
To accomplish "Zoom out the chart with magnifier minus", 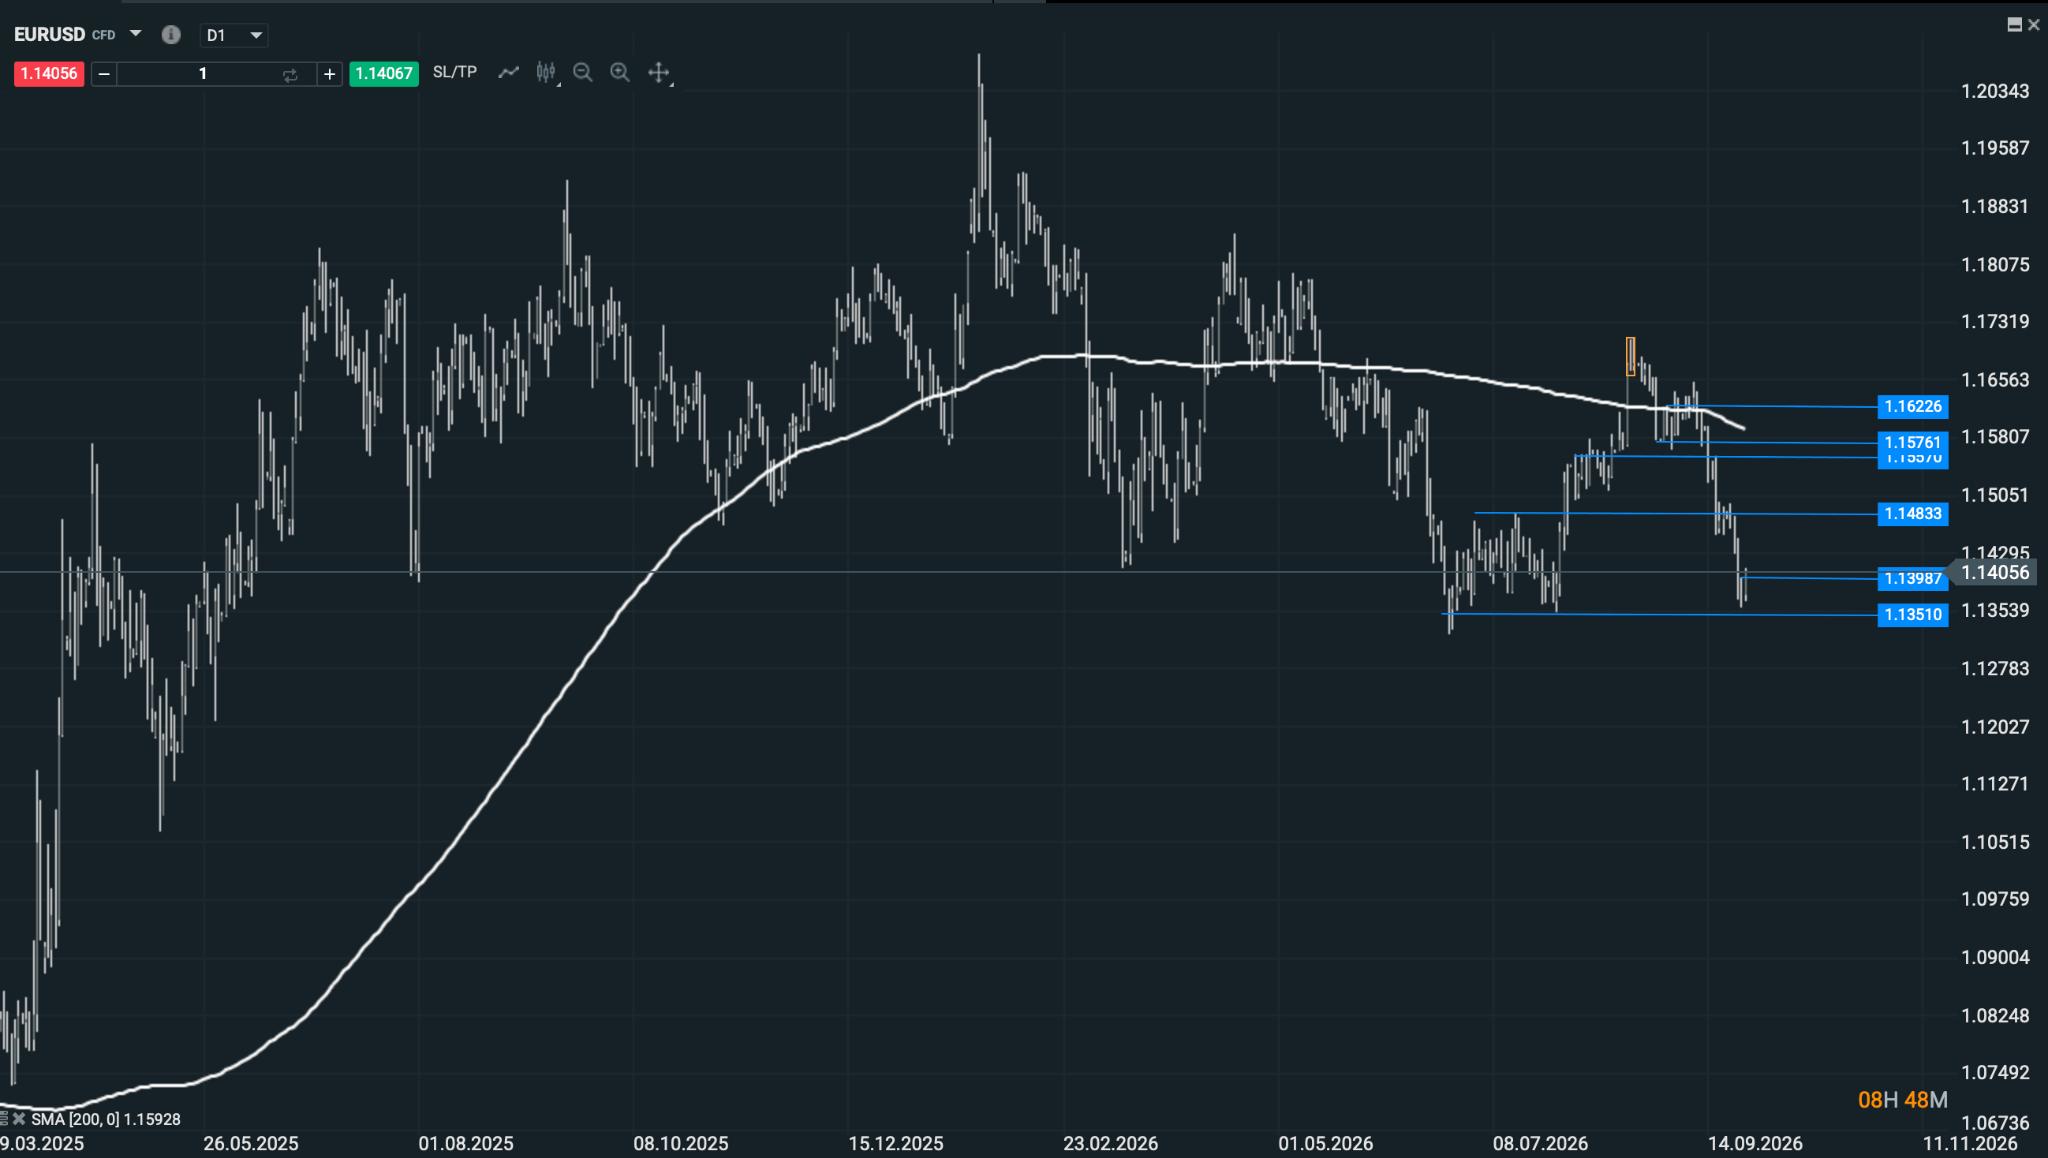I will pos(583,72).
